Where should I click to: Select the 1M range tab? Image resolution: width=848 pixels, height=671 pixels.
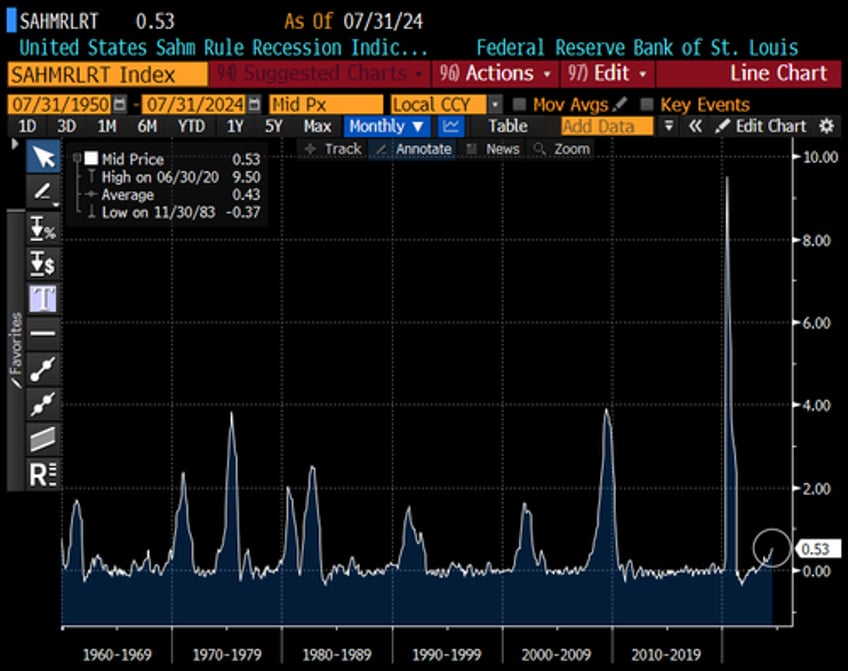coord(107,127)
